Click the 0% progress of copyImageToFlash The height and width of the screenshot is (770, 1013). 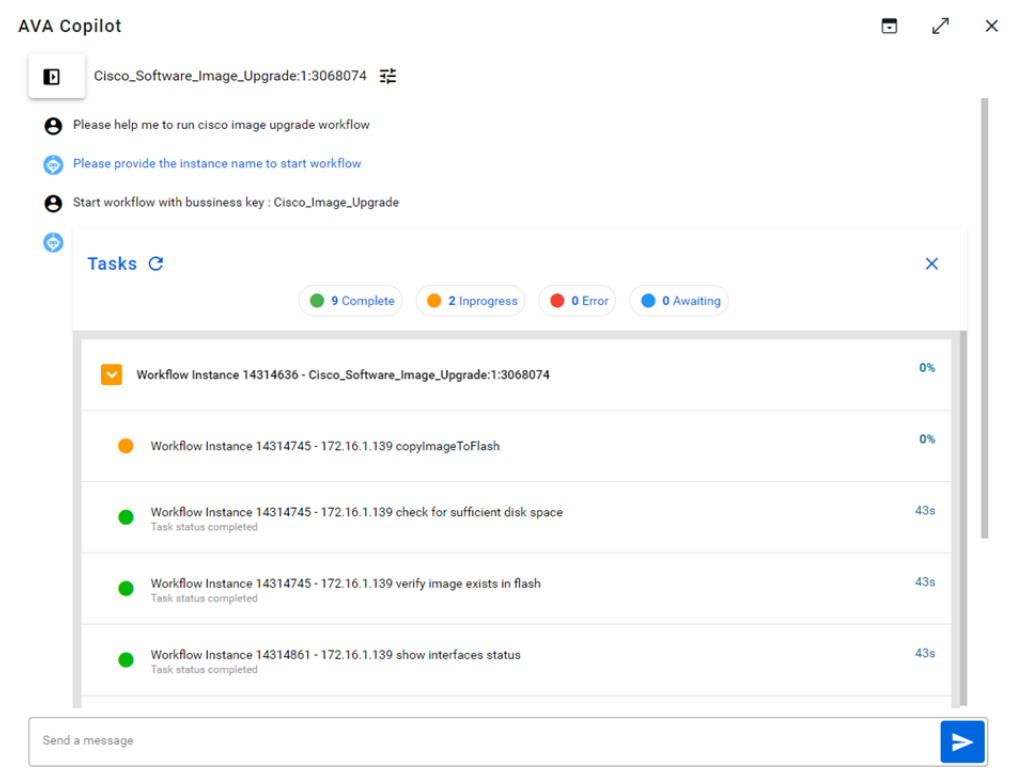[927, 439]
